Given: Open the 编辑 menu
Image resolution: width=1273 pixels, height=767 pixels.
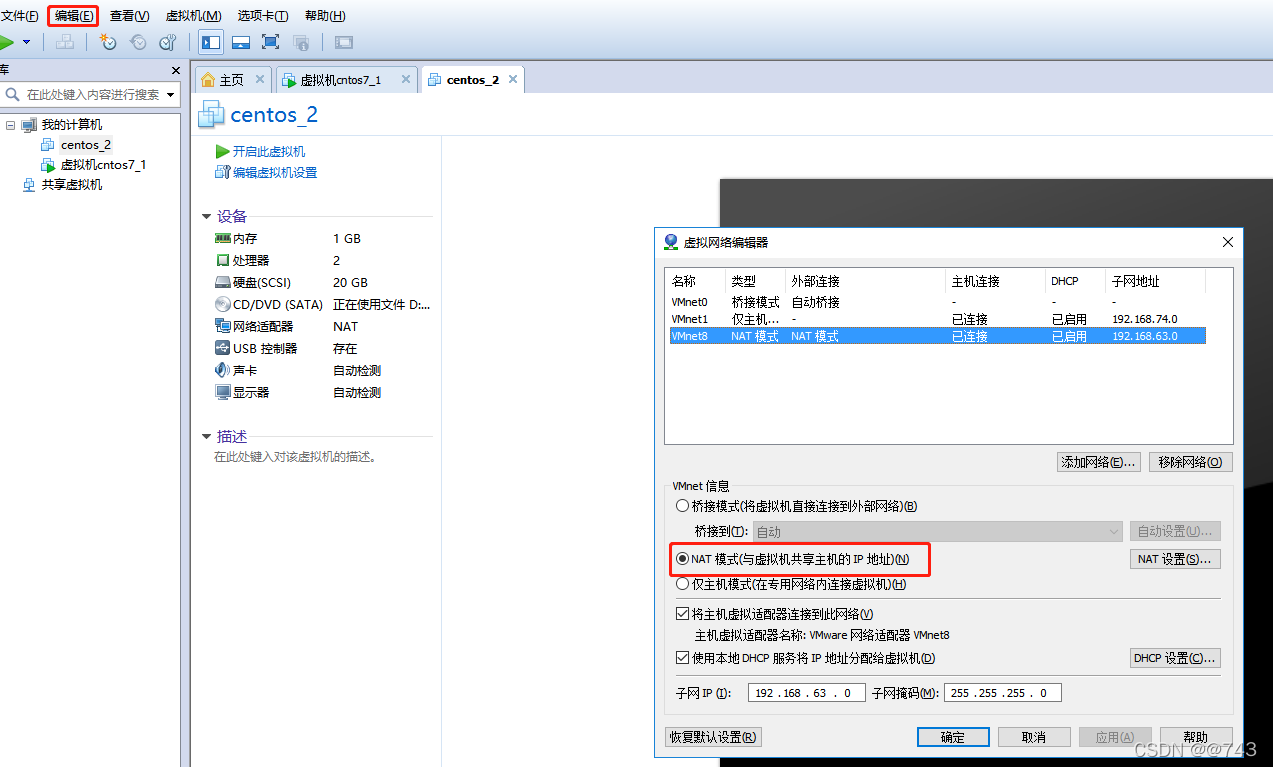Looking at the screenshot, I should [x=72, y=15].
